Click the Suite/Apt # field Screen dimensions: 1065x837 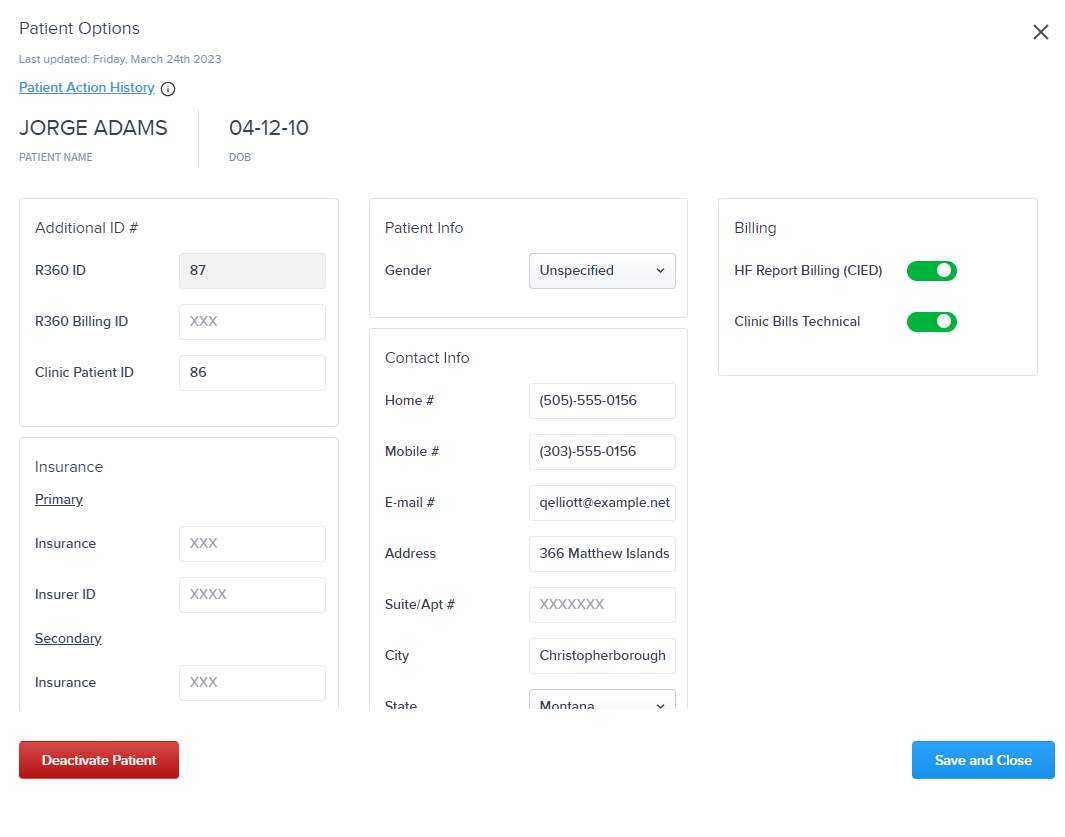tap(601, 604)
